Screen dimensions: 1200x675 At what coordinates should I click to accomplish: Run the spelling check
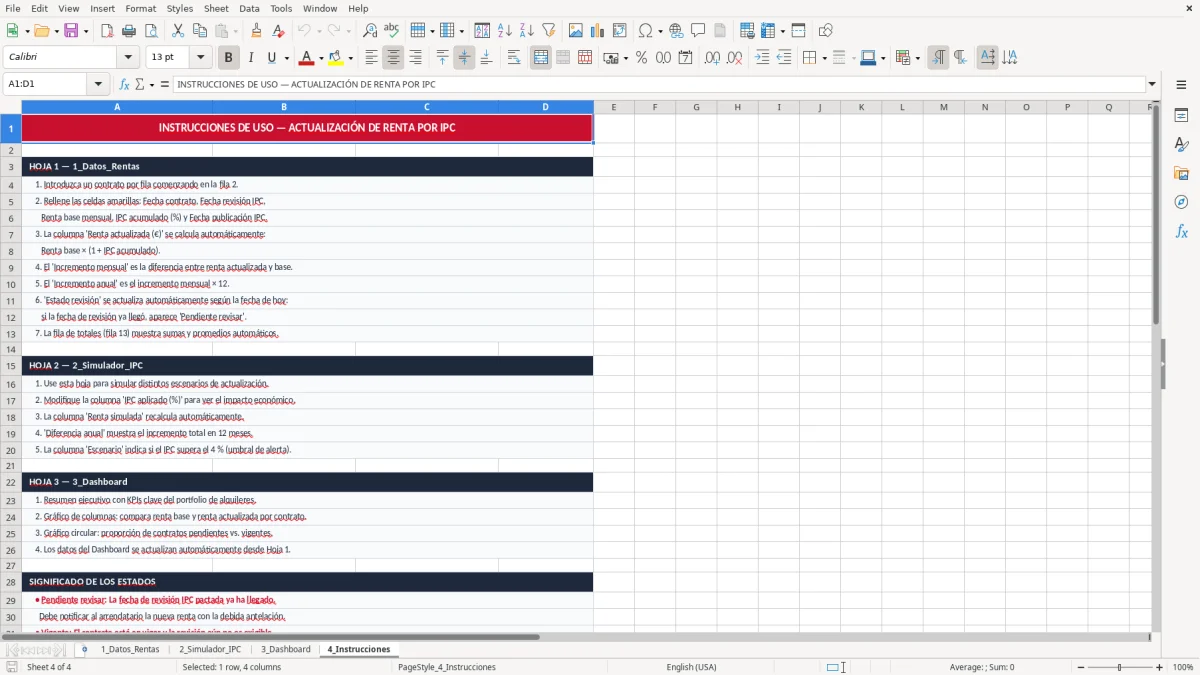[391, 31]
